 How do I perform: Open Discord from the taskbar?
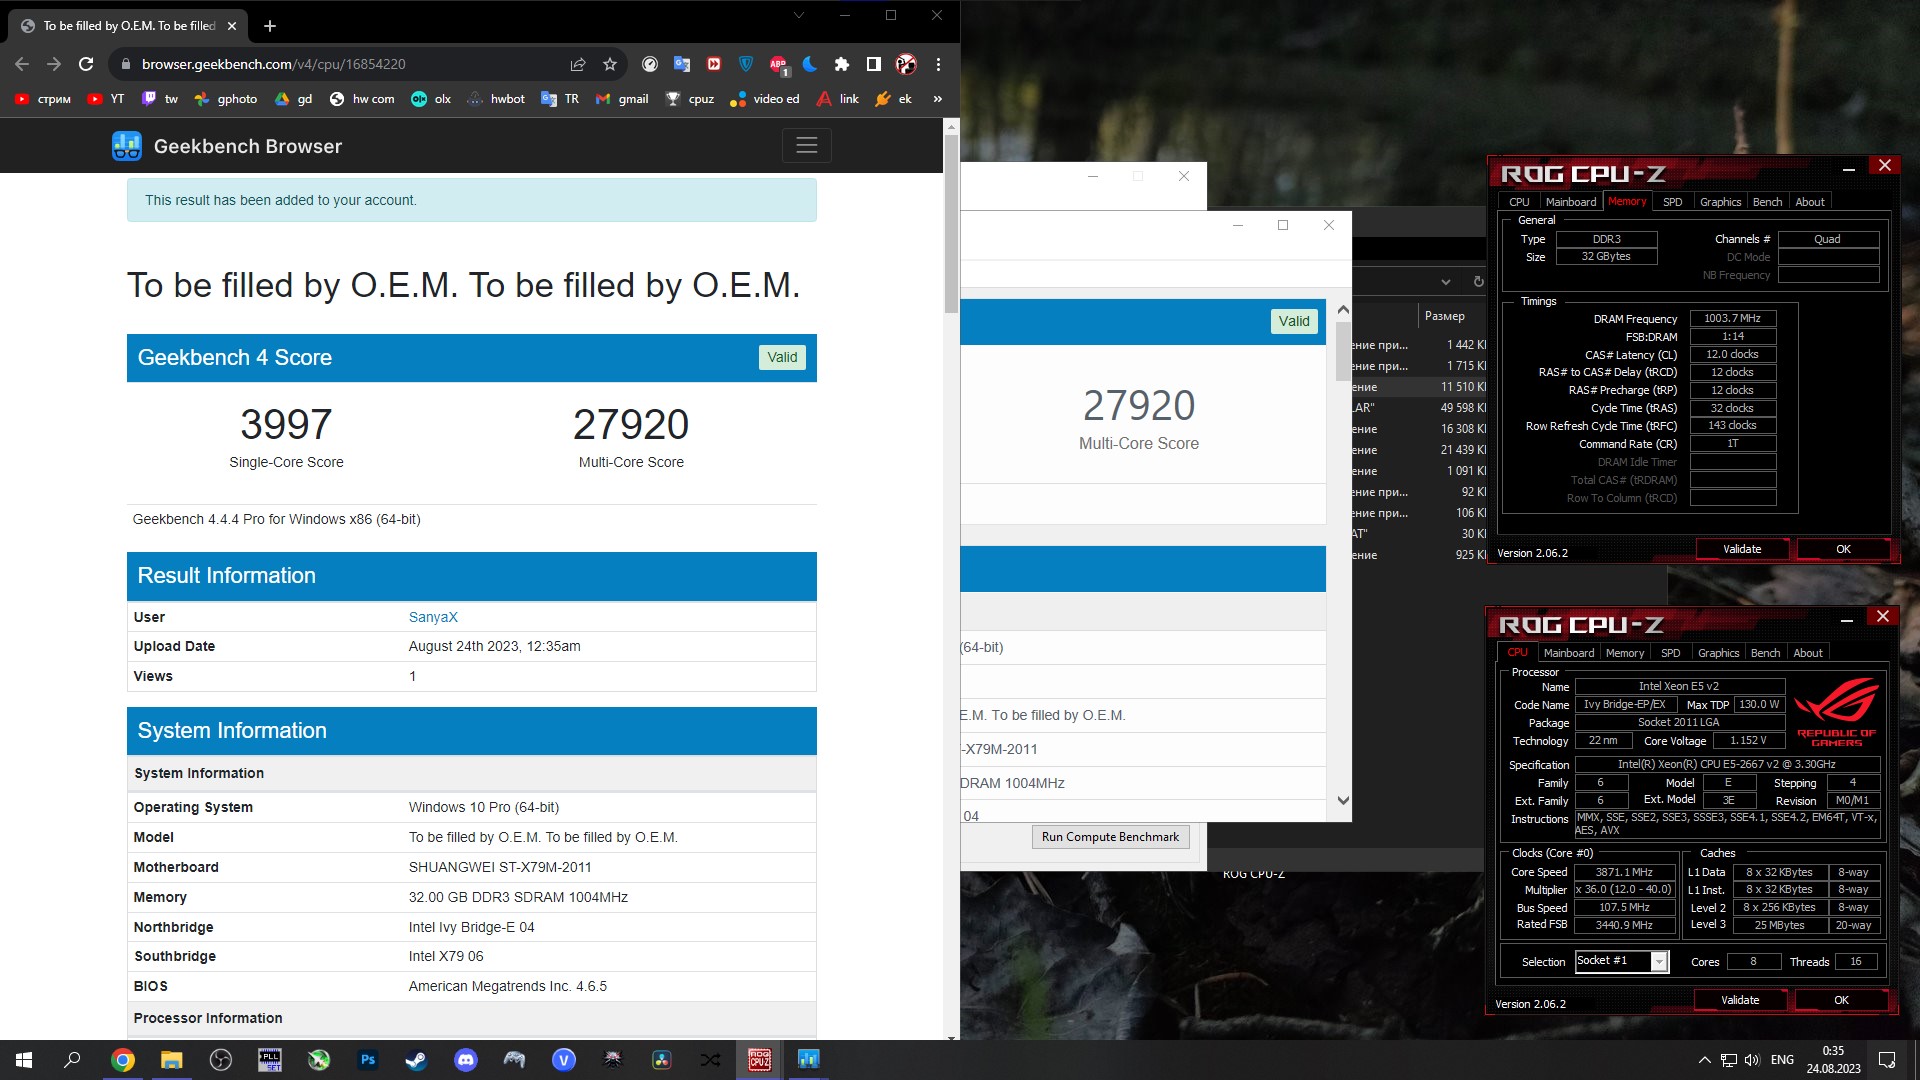pyautogui.click(x=466, y=1060)
